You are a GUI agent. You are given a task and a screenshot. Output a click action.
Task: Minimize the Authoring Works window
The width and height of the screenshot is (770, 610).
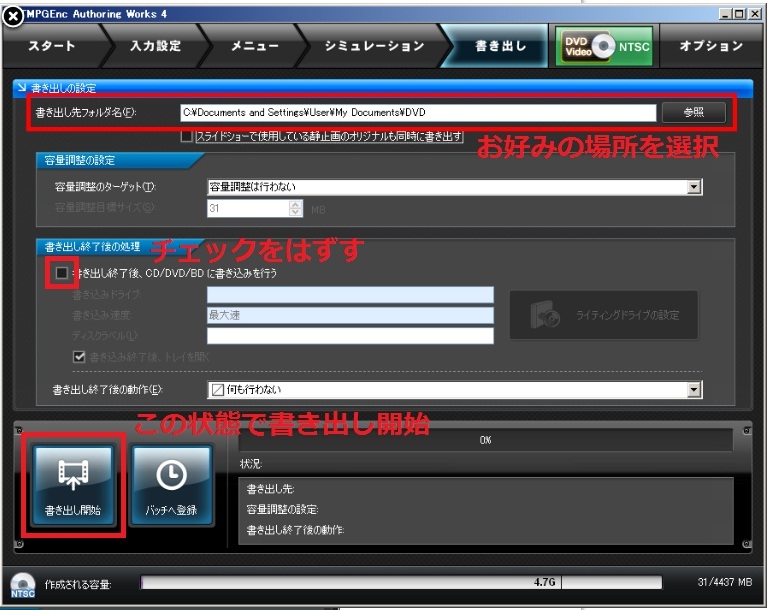725,14
